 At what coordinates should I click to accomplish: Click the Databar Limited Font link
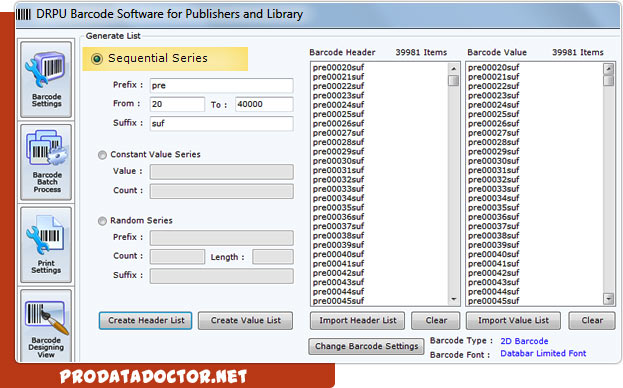tap(543, 353)
